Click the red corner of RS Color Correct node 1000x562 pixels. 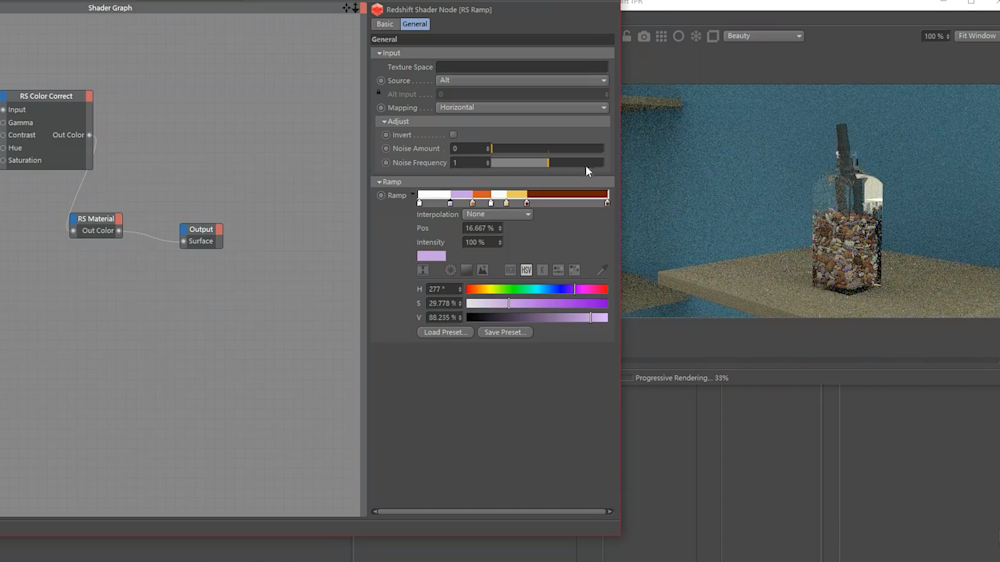[x=89, y=96]
